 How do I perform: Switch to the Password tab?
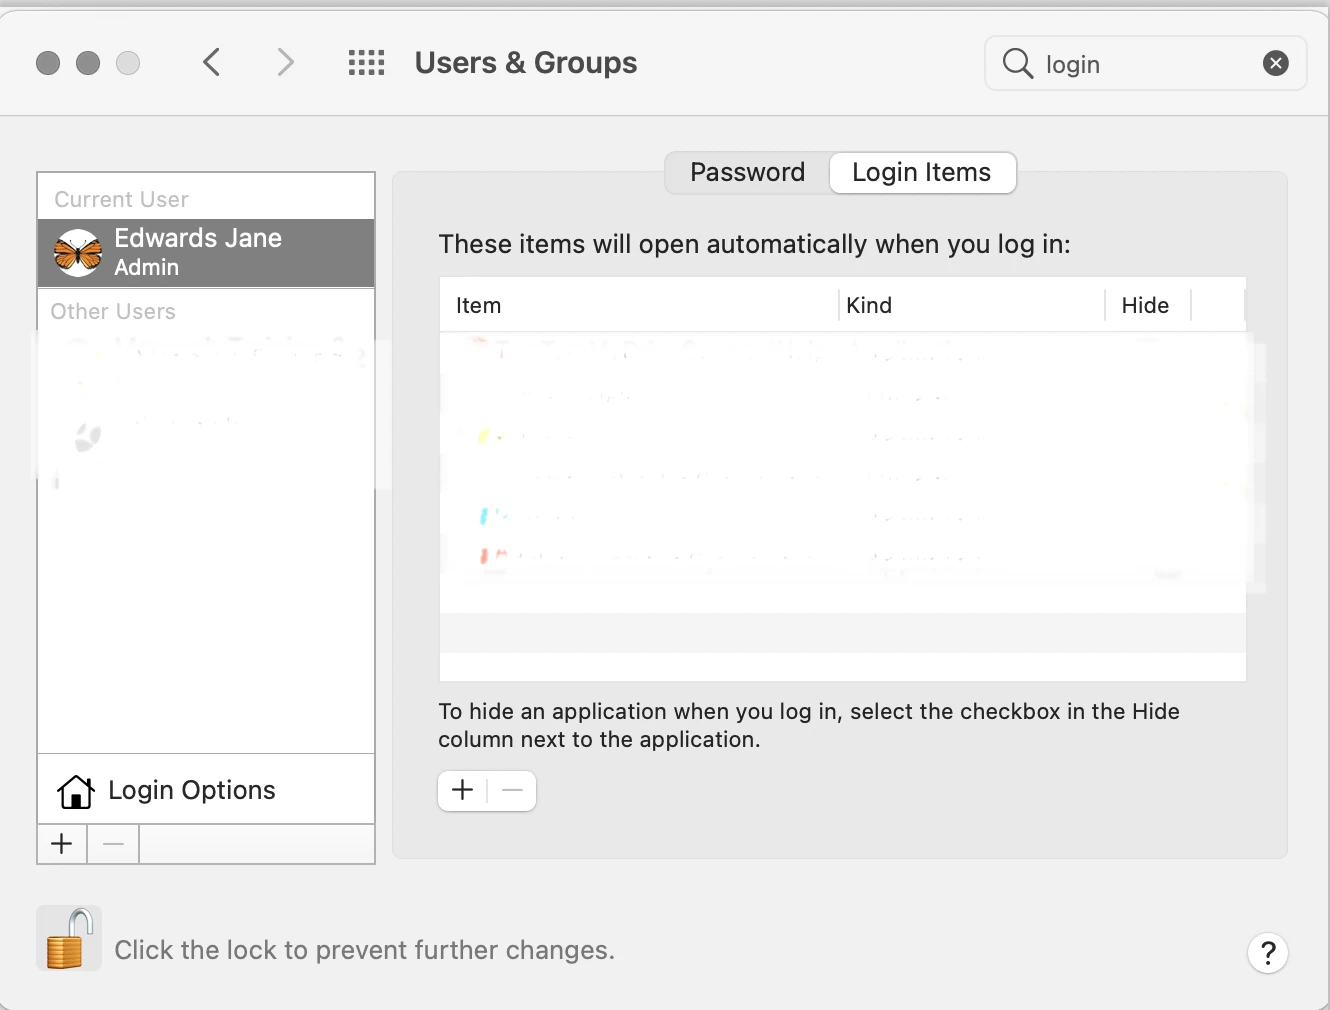[747, 173]
